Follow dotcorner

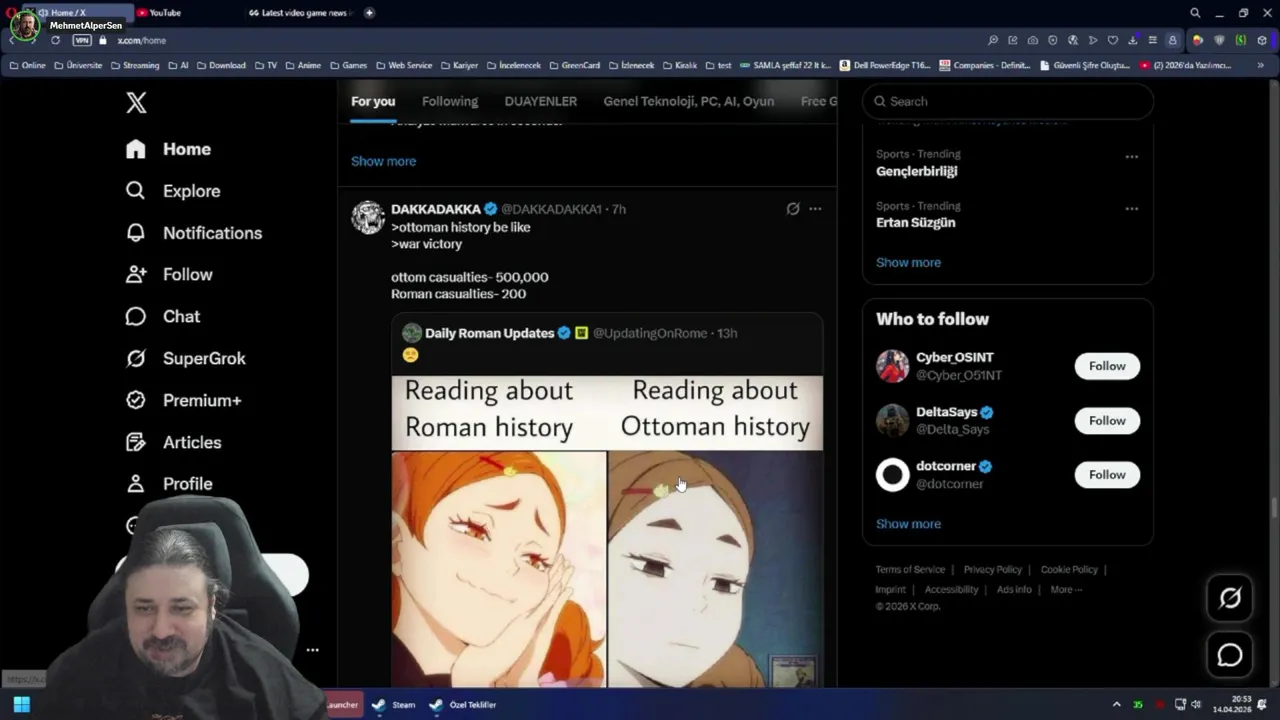pyautogui.click(x=1107, y=475)
